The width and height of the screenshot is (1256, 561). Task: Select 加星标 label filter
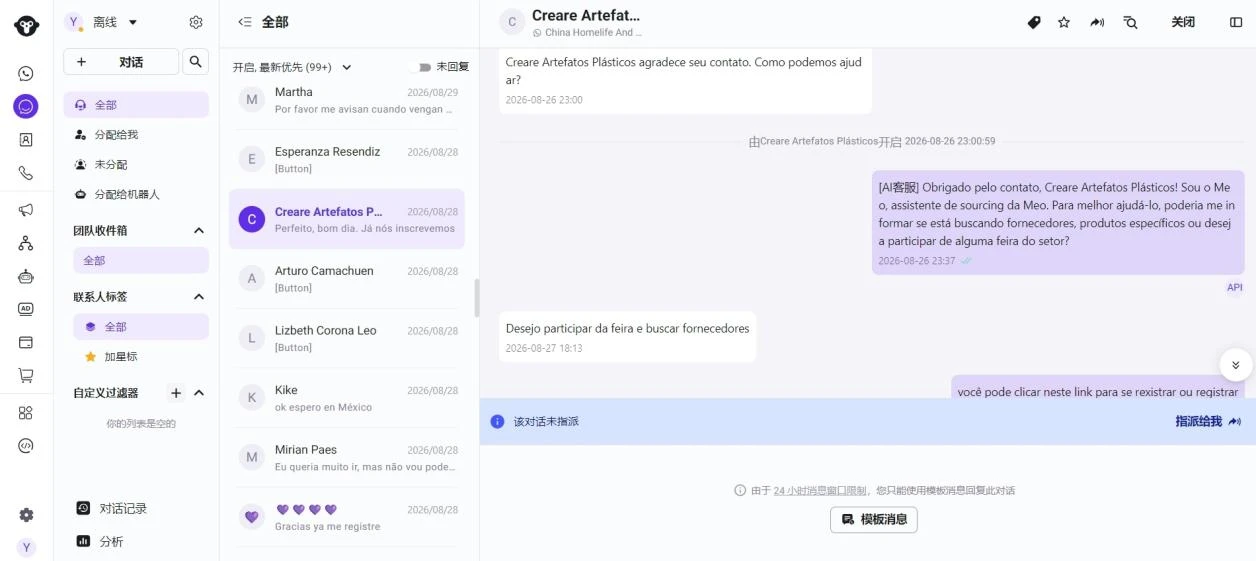tap(141, 357)
